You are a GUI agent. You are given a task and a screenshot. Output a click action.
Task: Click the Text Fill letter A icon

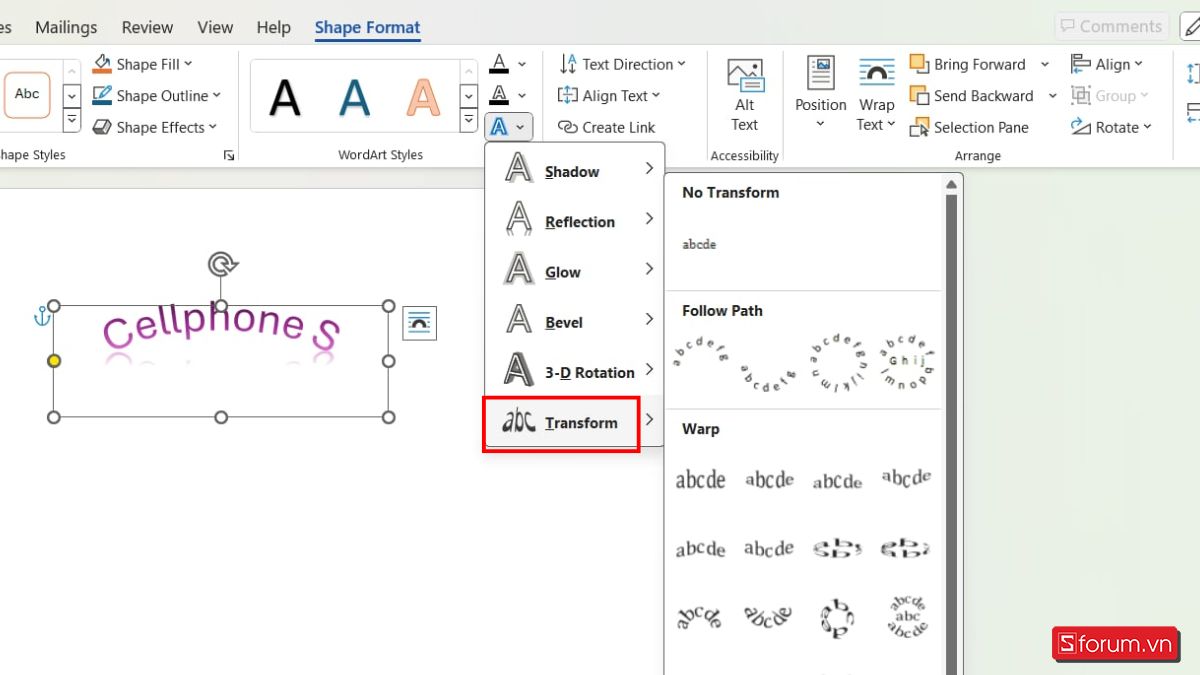click(499, 65)
